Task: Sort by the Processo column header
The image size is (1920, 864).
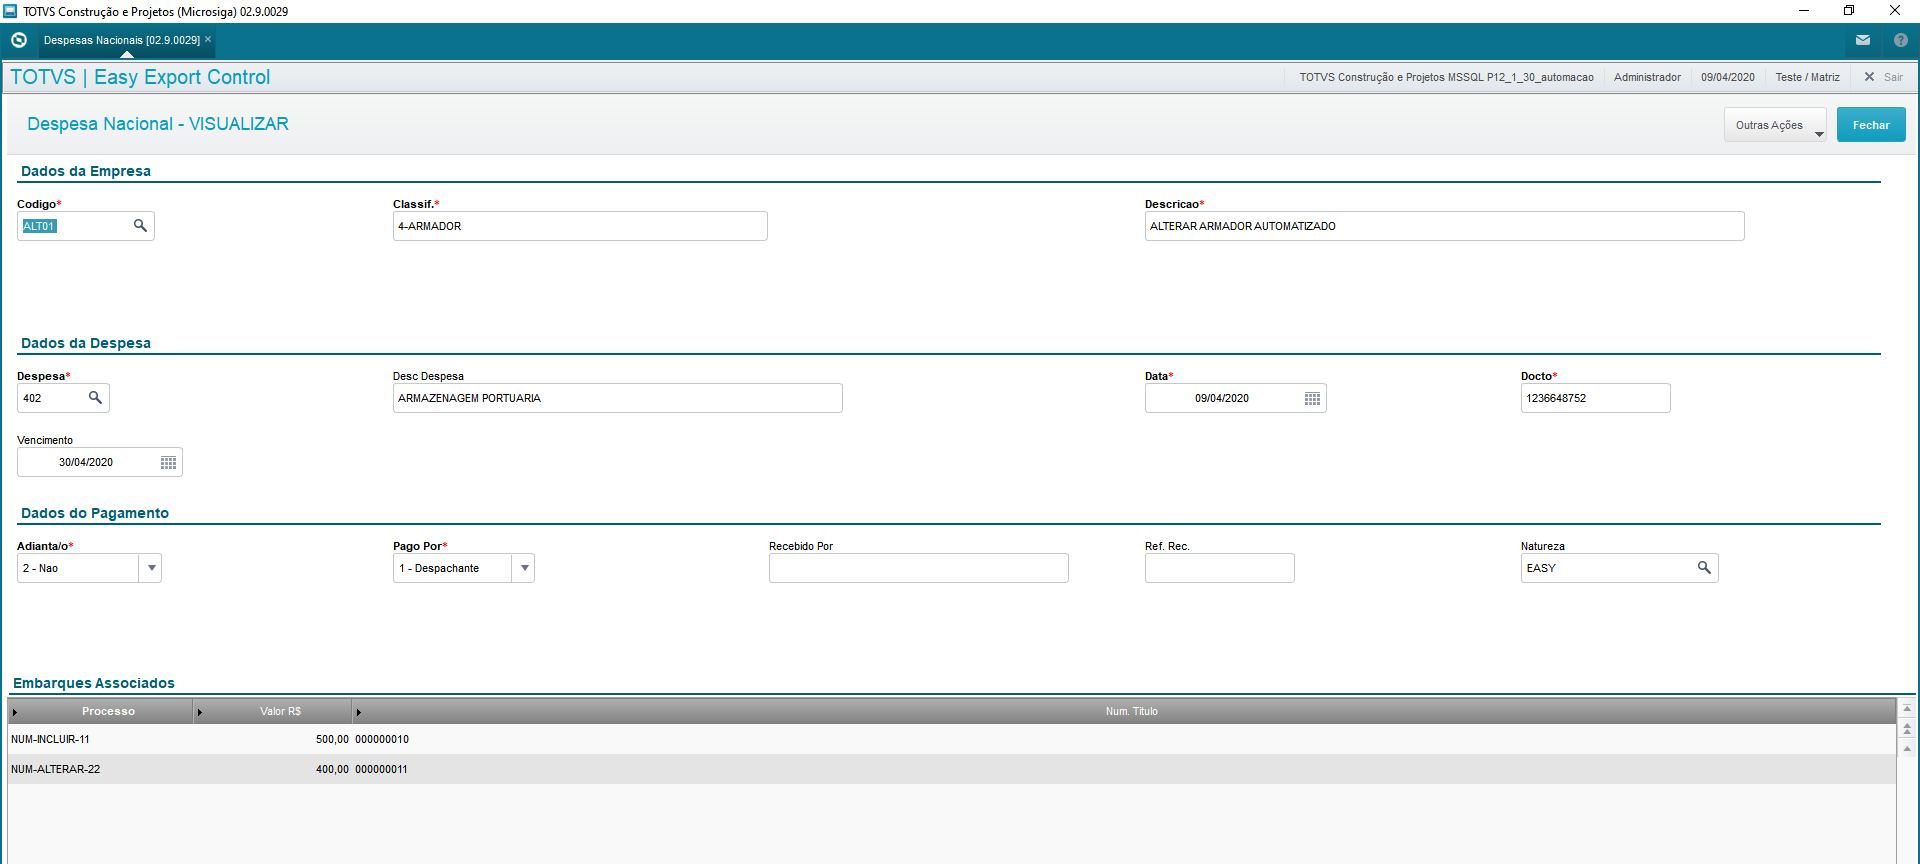Action: (x=108, y=712)
